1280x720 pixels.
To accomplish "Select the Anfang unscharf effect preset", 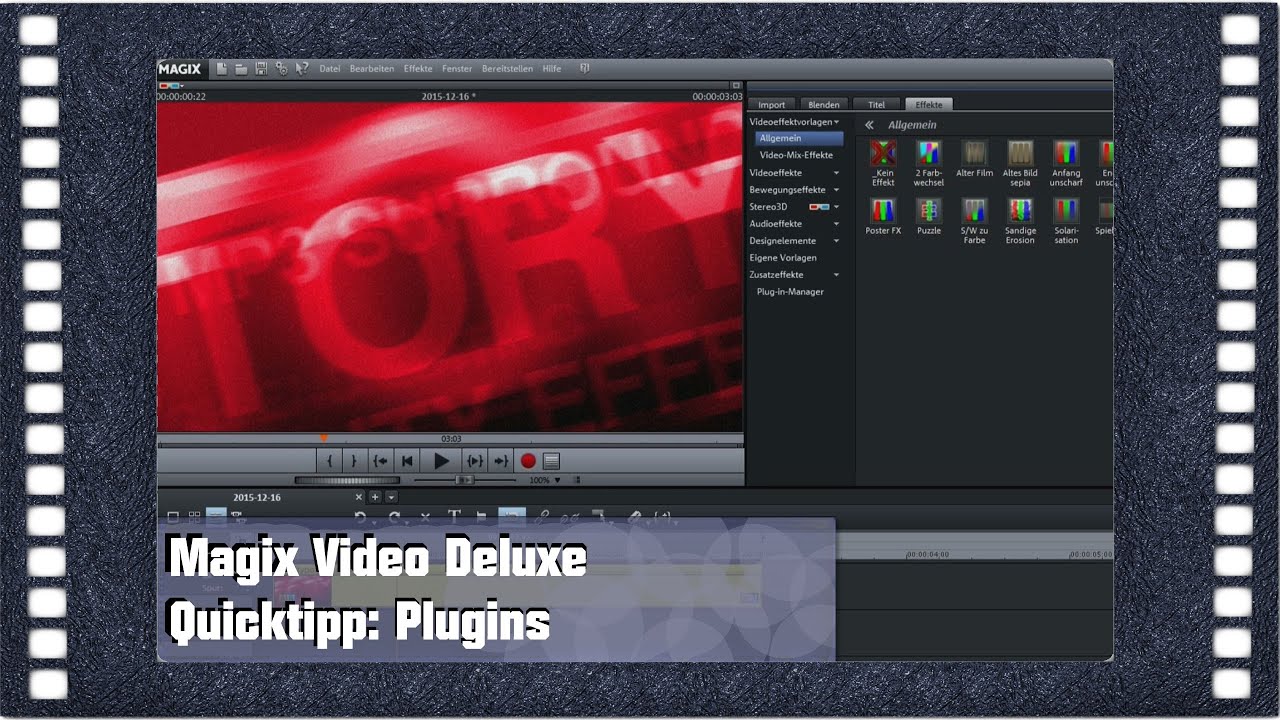I will click(x=1066, y=163).
